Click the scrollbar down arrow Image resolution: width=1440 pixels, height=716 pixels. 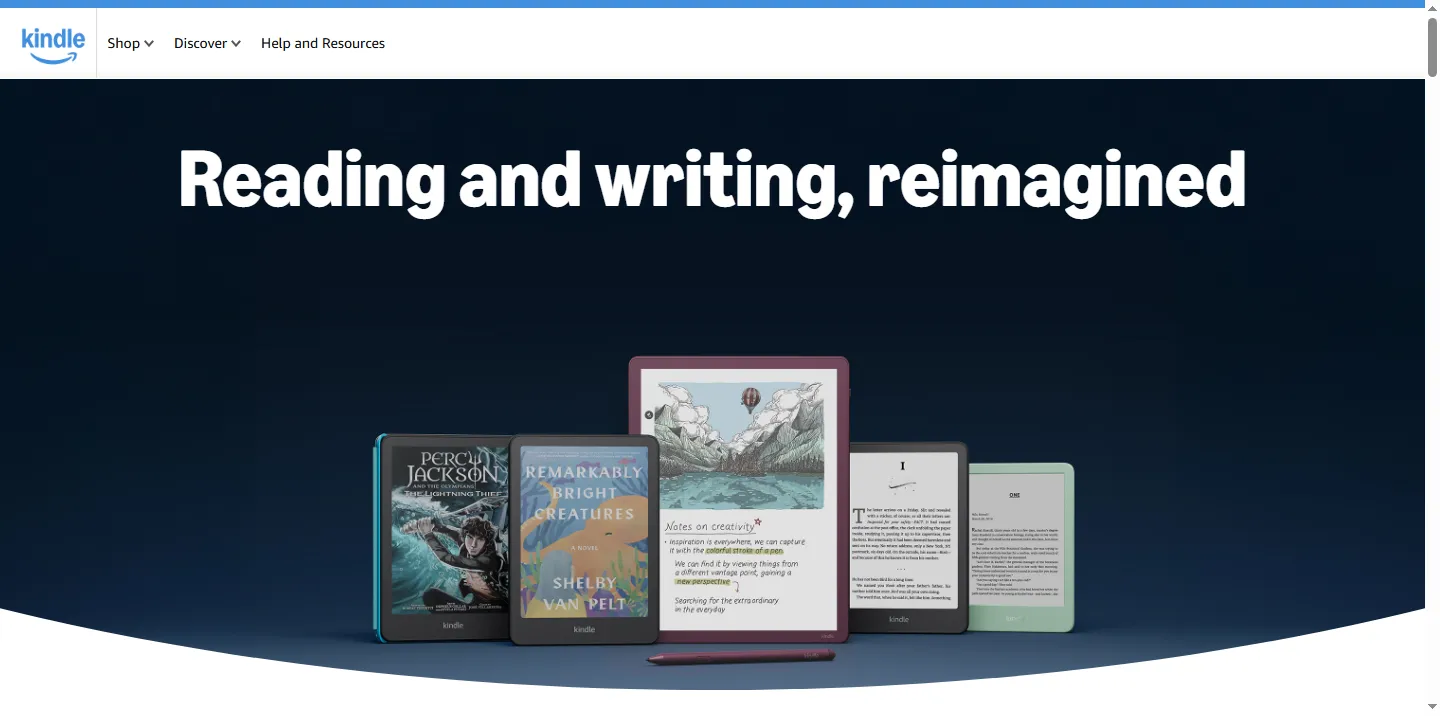click(x=1432, y=708)
